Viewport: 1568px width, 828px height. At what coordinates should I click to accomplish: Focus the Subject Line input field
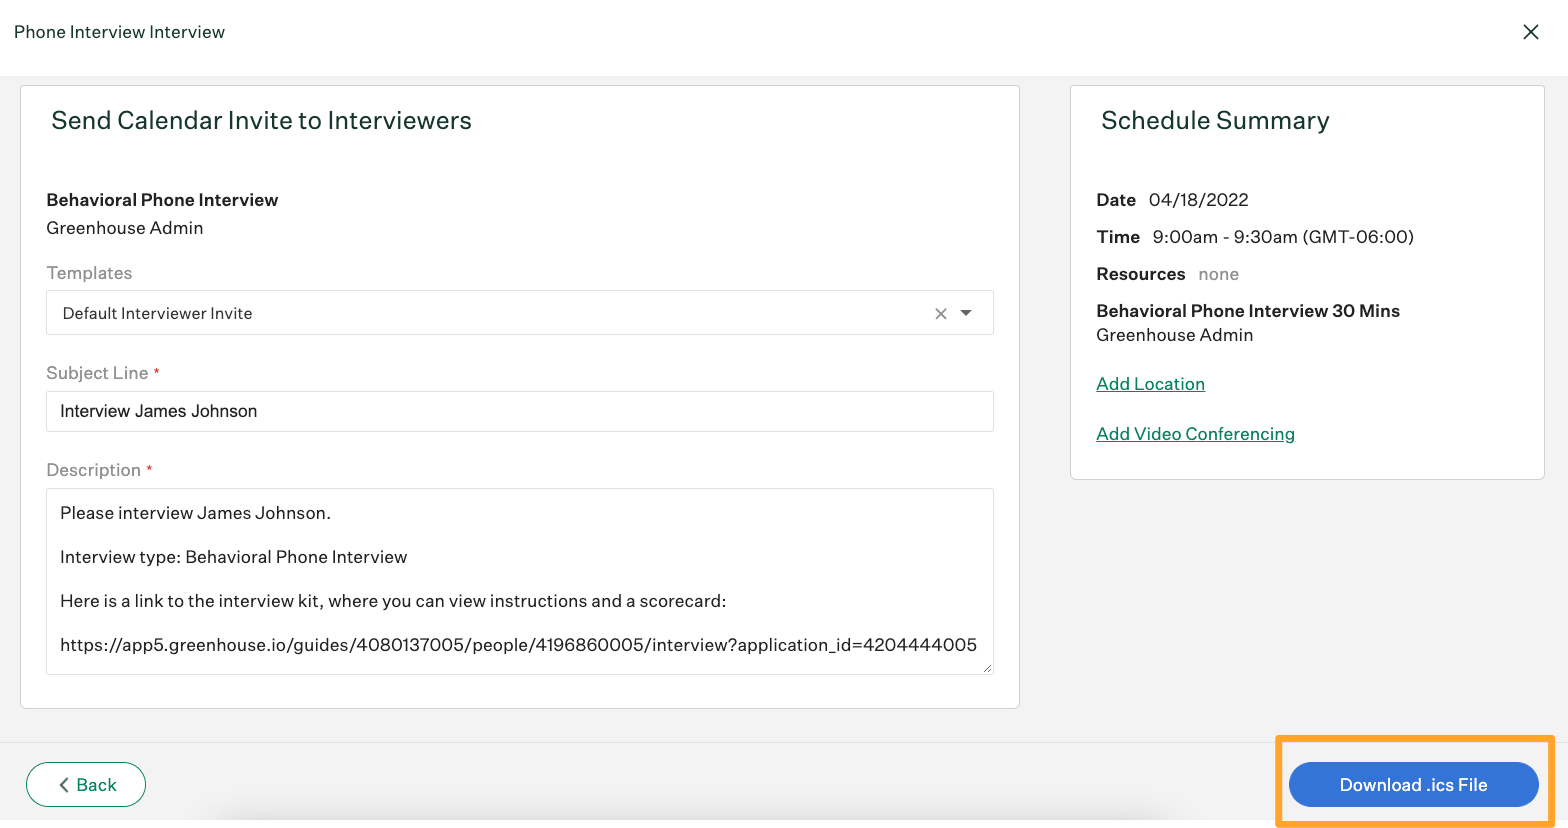click(519, 411)
